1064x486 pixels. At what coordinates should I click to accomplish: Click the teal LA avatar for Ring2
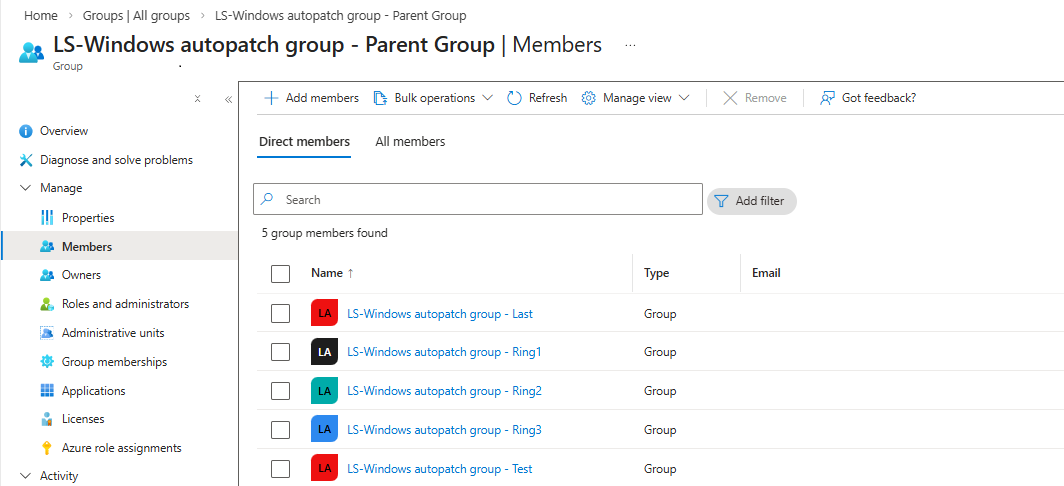coord(324,391)
